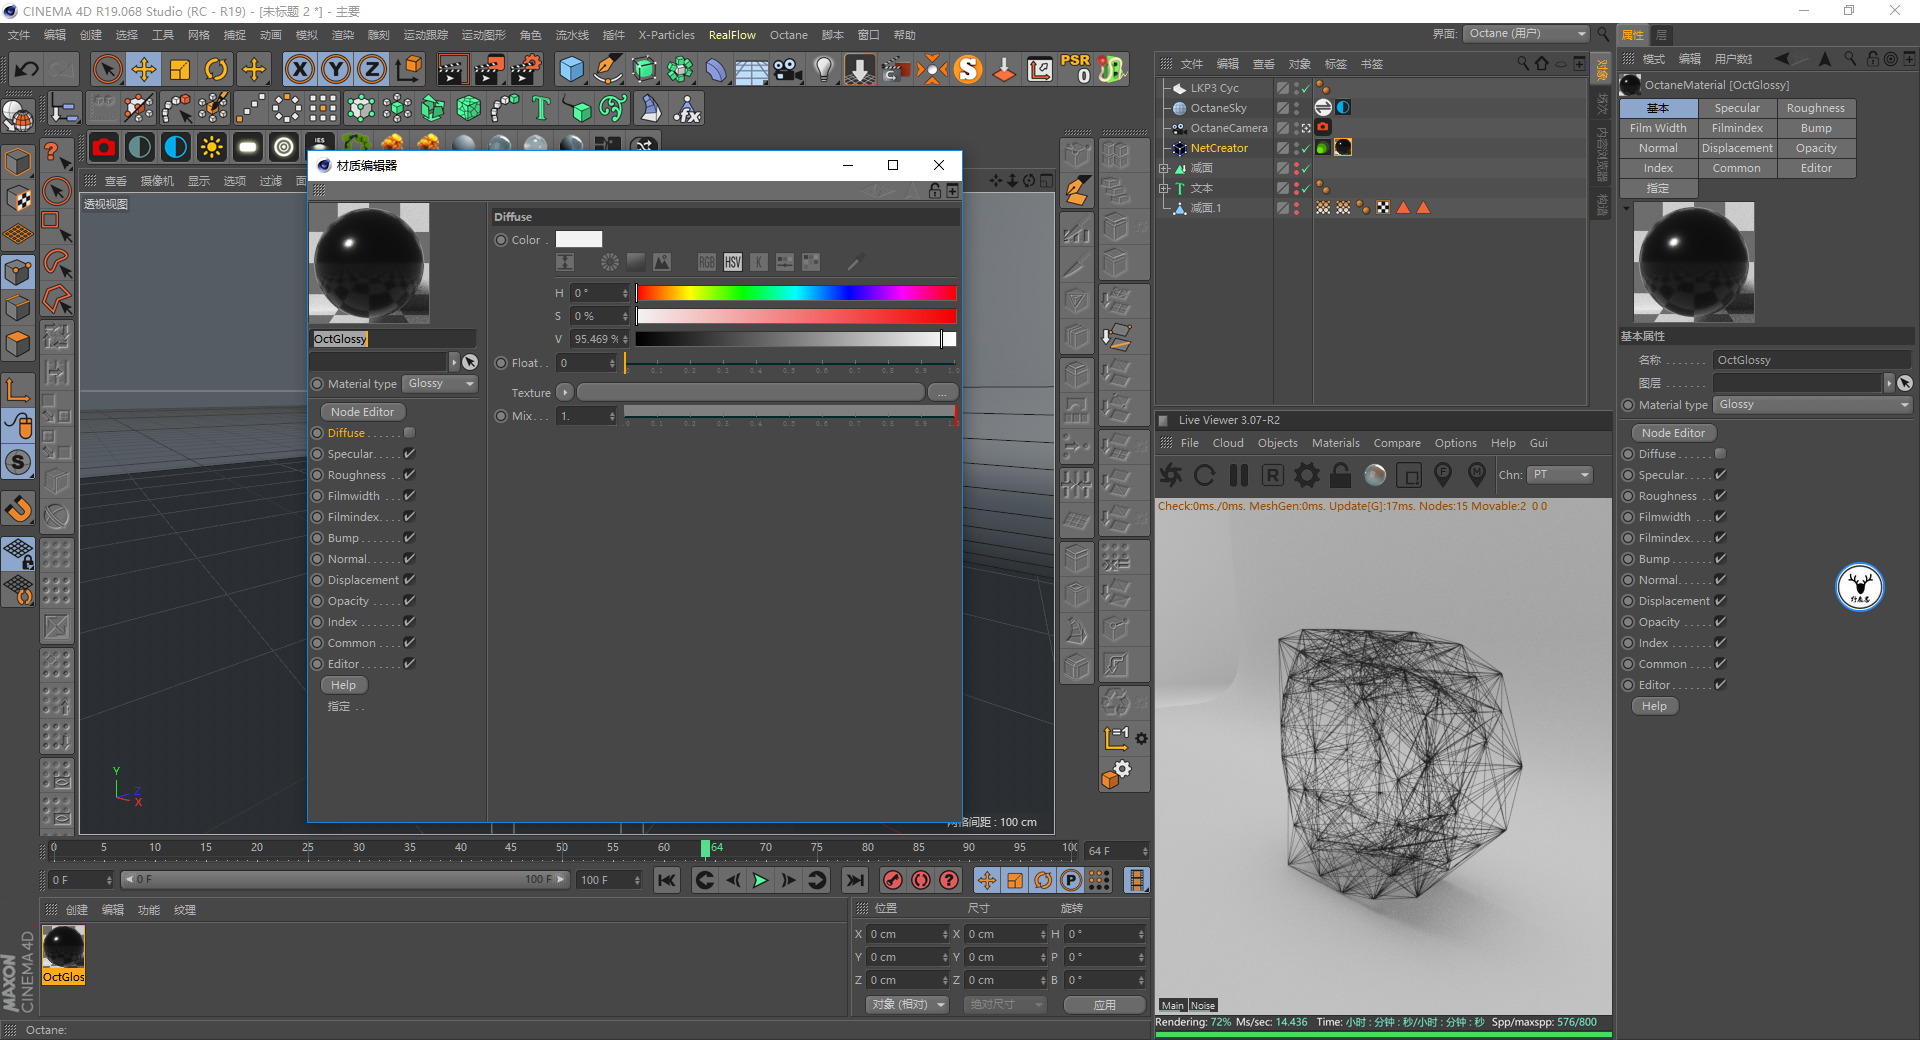Toggle Roughness checkbox in material editor
This screenshot has height=1040, width=1920.
(409, 475)
